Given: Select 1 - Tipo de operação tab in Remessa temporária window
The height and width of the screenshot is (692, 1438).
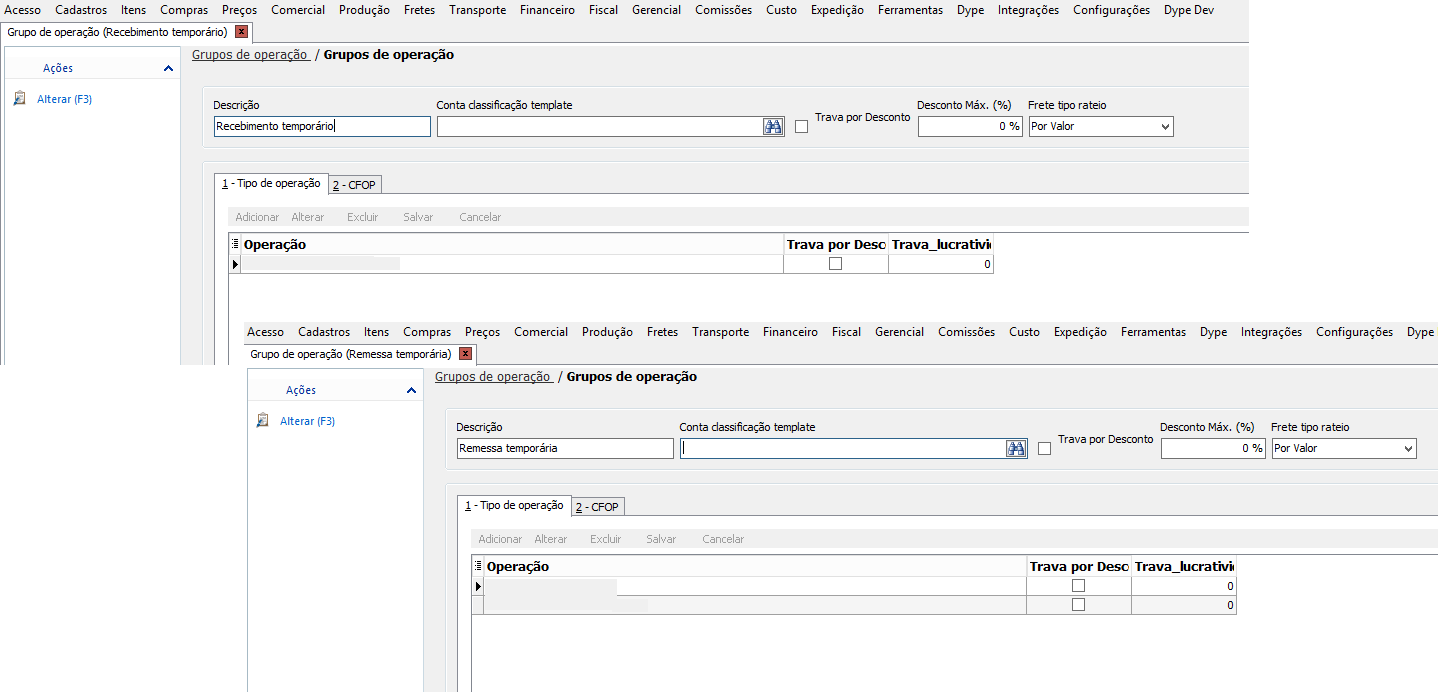Looking at the screenshot, I should click(514, 506).
